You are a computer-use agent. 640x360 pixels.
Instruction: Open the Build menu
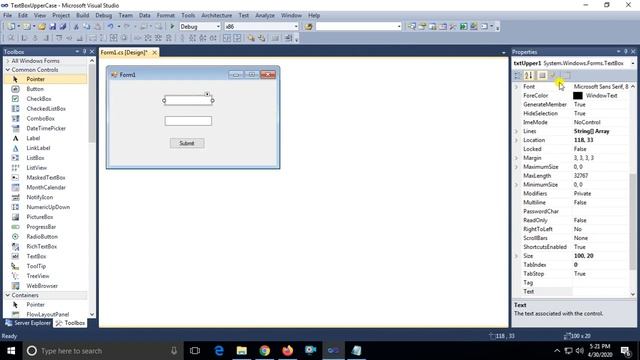tap(82, 15)
